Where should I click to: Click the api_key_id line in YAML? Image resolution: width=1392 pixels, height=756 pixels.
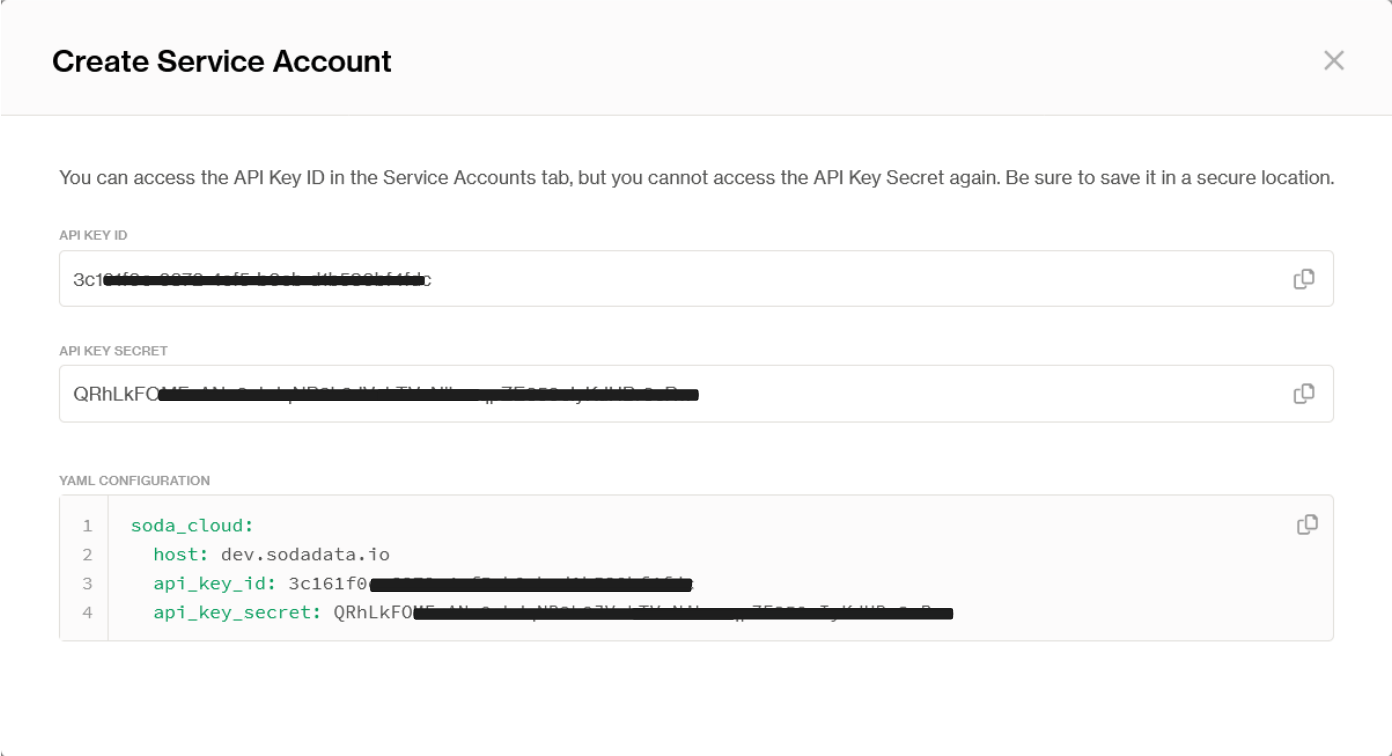214,584
